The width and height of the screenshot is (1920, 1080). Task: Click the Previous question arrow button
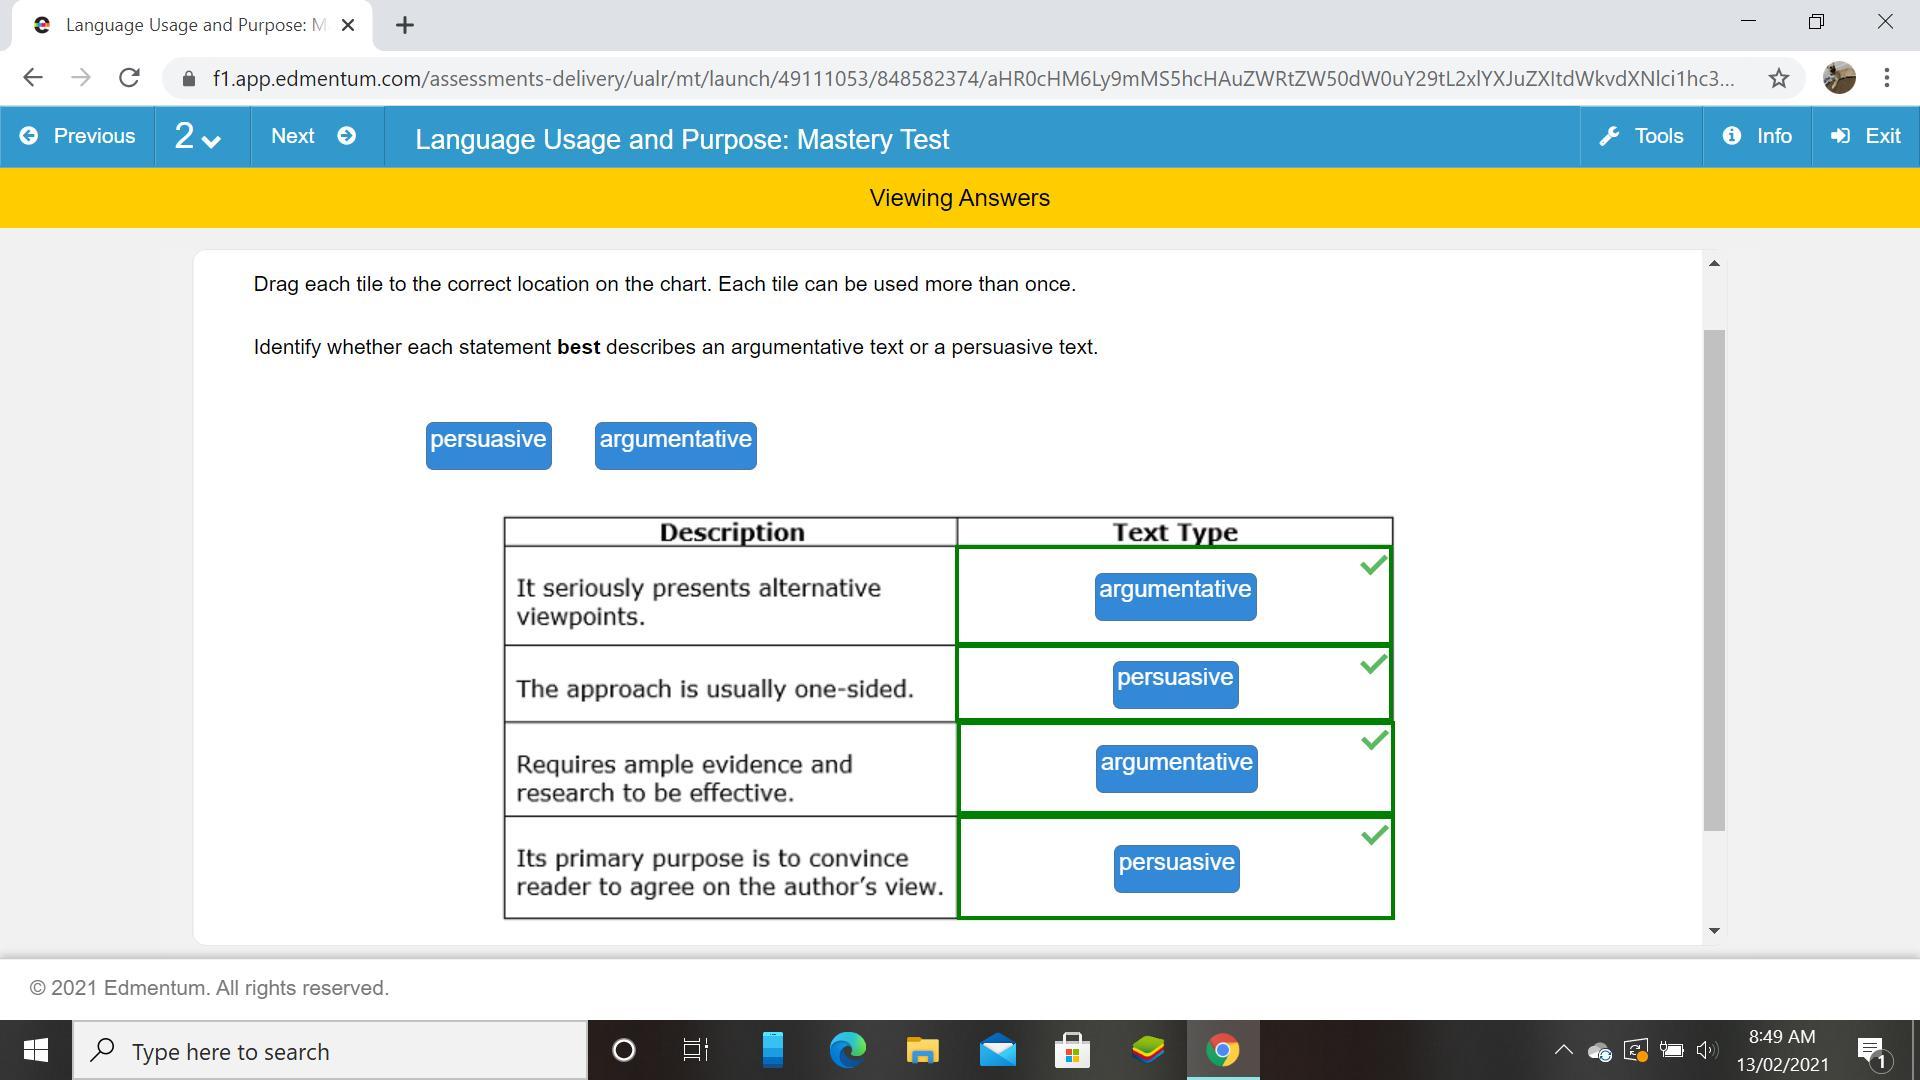click(x=77, y=136)
